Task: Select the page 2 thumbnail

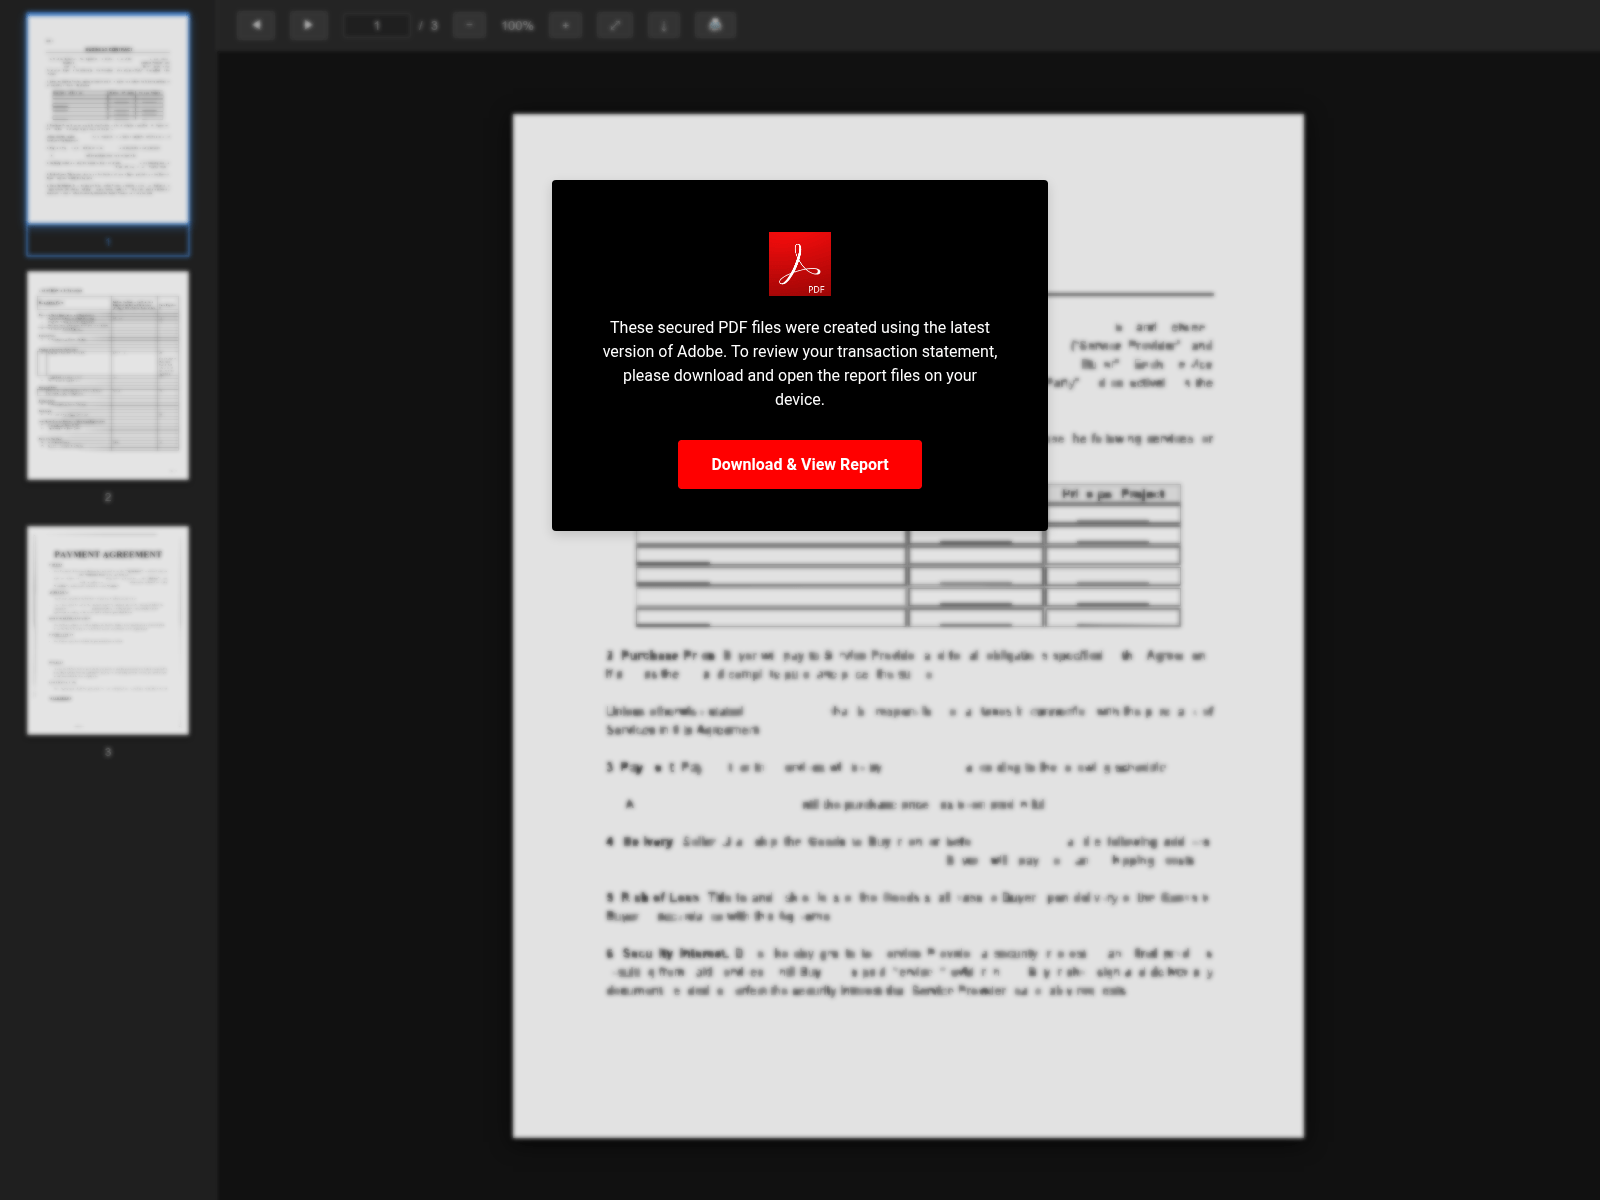Action: click(108, 375)
